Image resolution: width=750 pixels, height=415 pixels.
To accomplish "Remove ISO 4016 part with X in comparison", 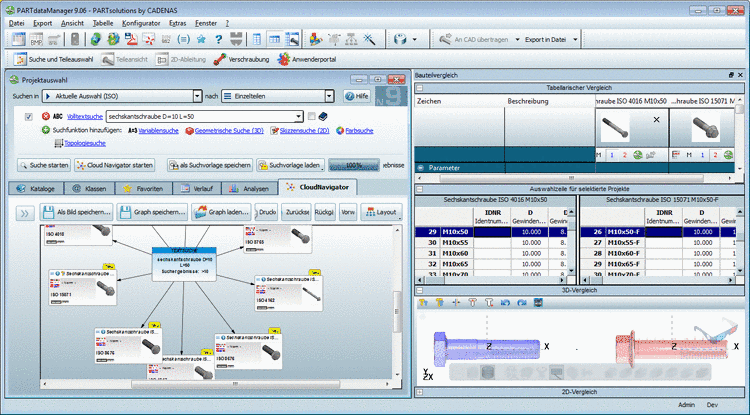I will coord(656,120).
